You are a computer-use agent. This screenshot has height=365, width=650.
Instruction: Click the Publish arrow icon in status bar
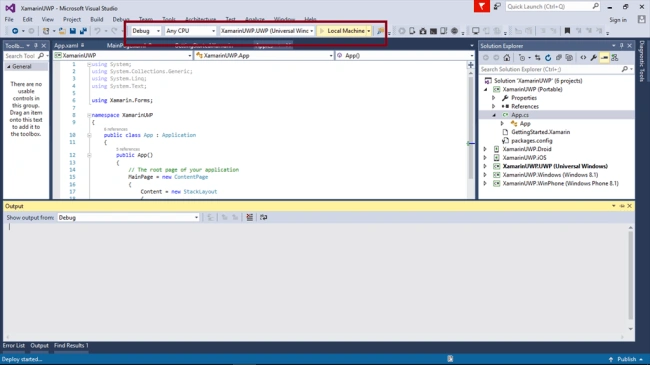(x=611, y=359)
